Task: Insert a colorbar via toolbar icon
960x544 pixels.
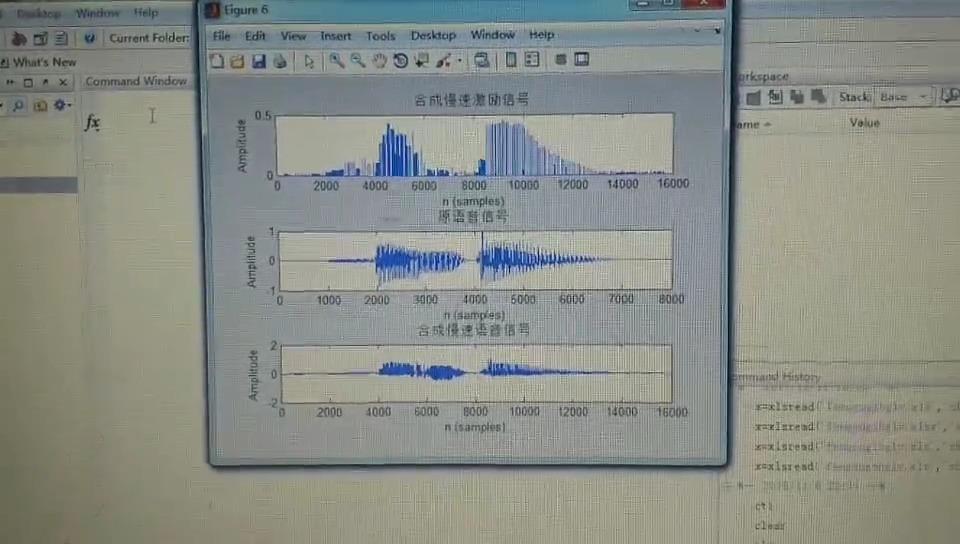Action: [x=511, y=59]
